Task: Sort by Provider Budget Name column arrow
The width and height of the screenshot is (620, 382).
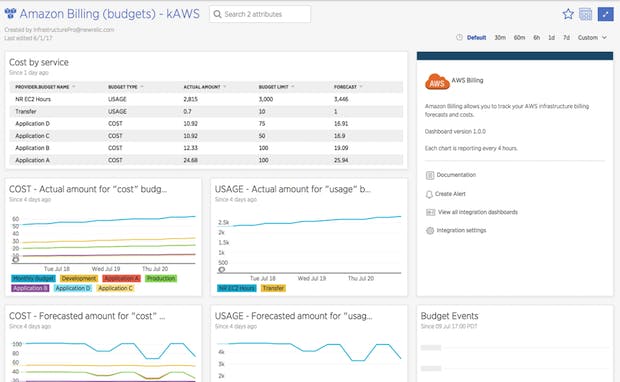Action: point(74,87)
